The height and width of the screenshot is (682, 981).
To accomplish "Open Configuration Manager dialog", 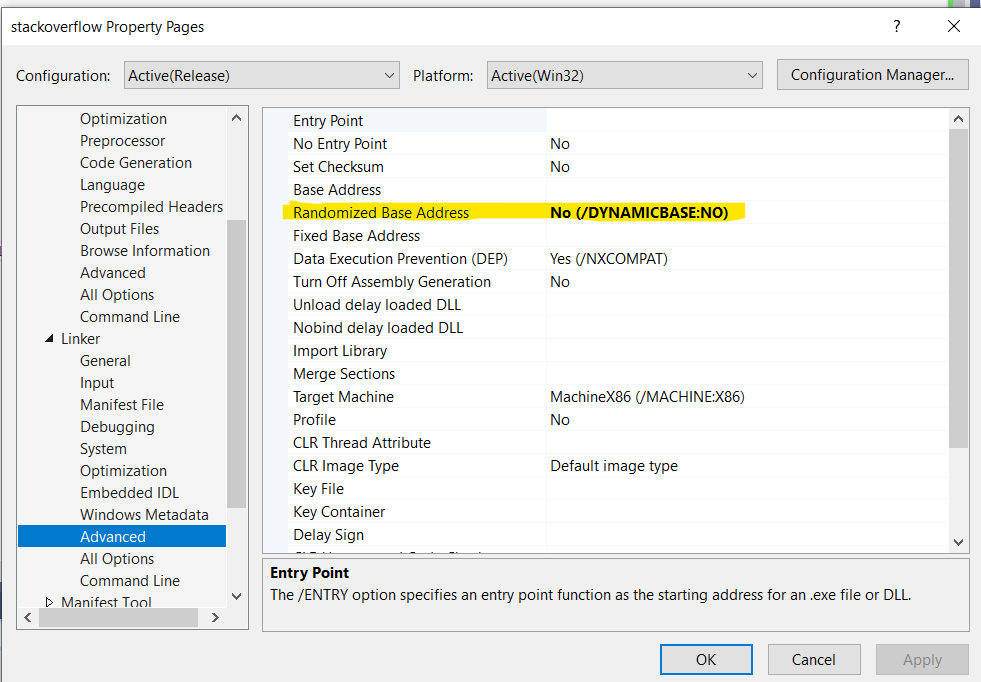I will pos(873,75).
